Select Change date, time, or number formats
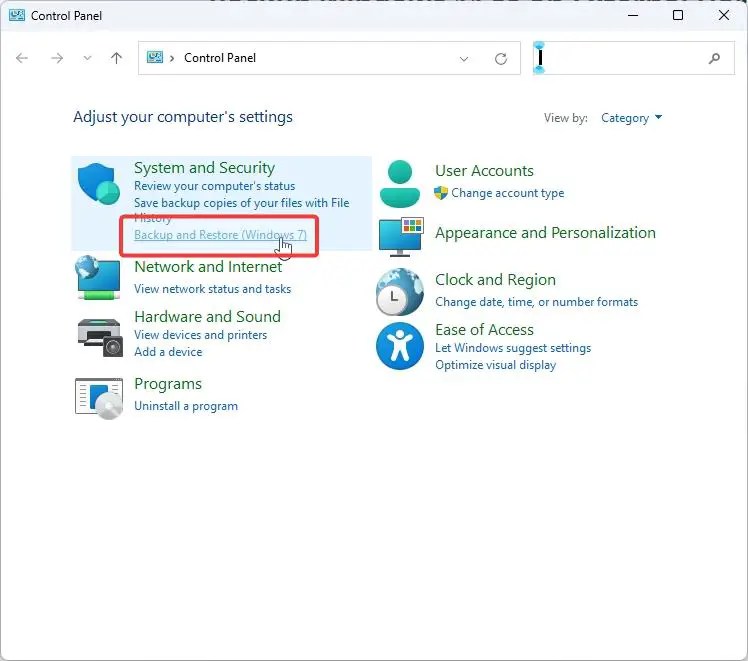Image resolution: width=748 pixels, height=661 pixels. click(536, 302)
